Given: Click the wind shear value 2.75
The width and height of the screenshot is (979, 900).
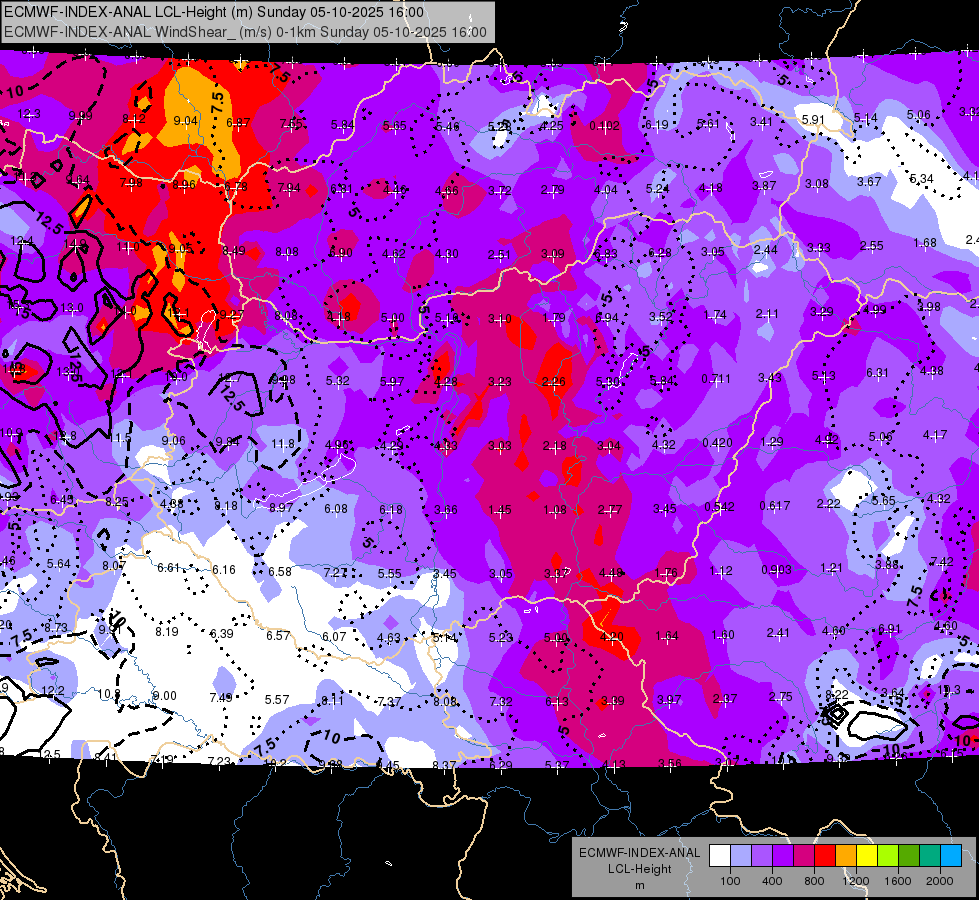Looking at the screenshot, I should click(780, 697).
